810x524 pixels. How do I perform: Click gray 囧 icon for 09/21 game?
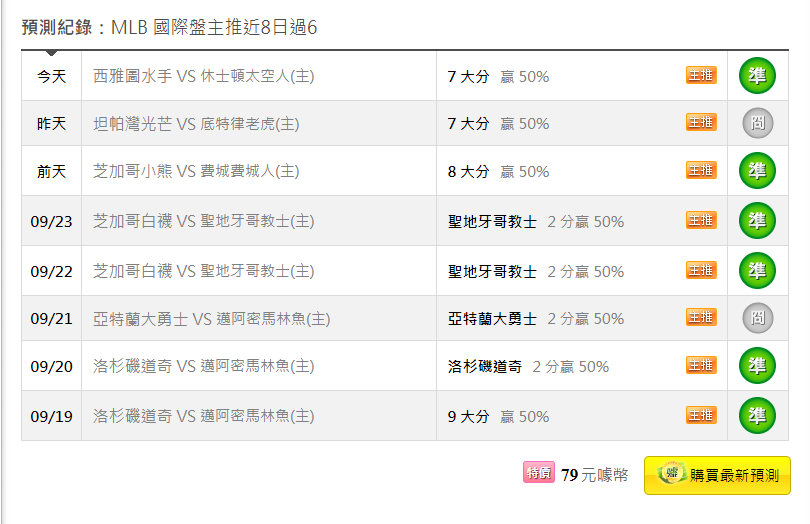(x=757, y=318)
